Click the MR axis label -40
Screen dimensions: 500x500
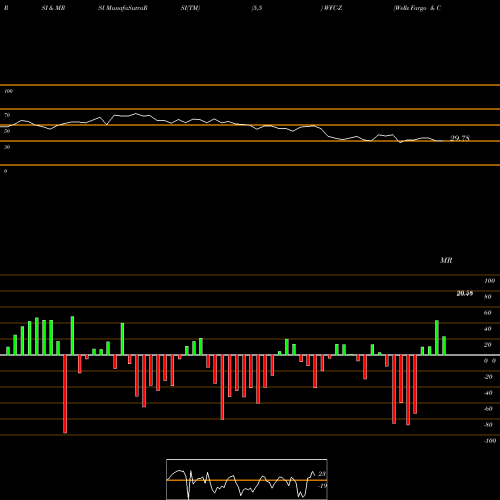point(488,393)
